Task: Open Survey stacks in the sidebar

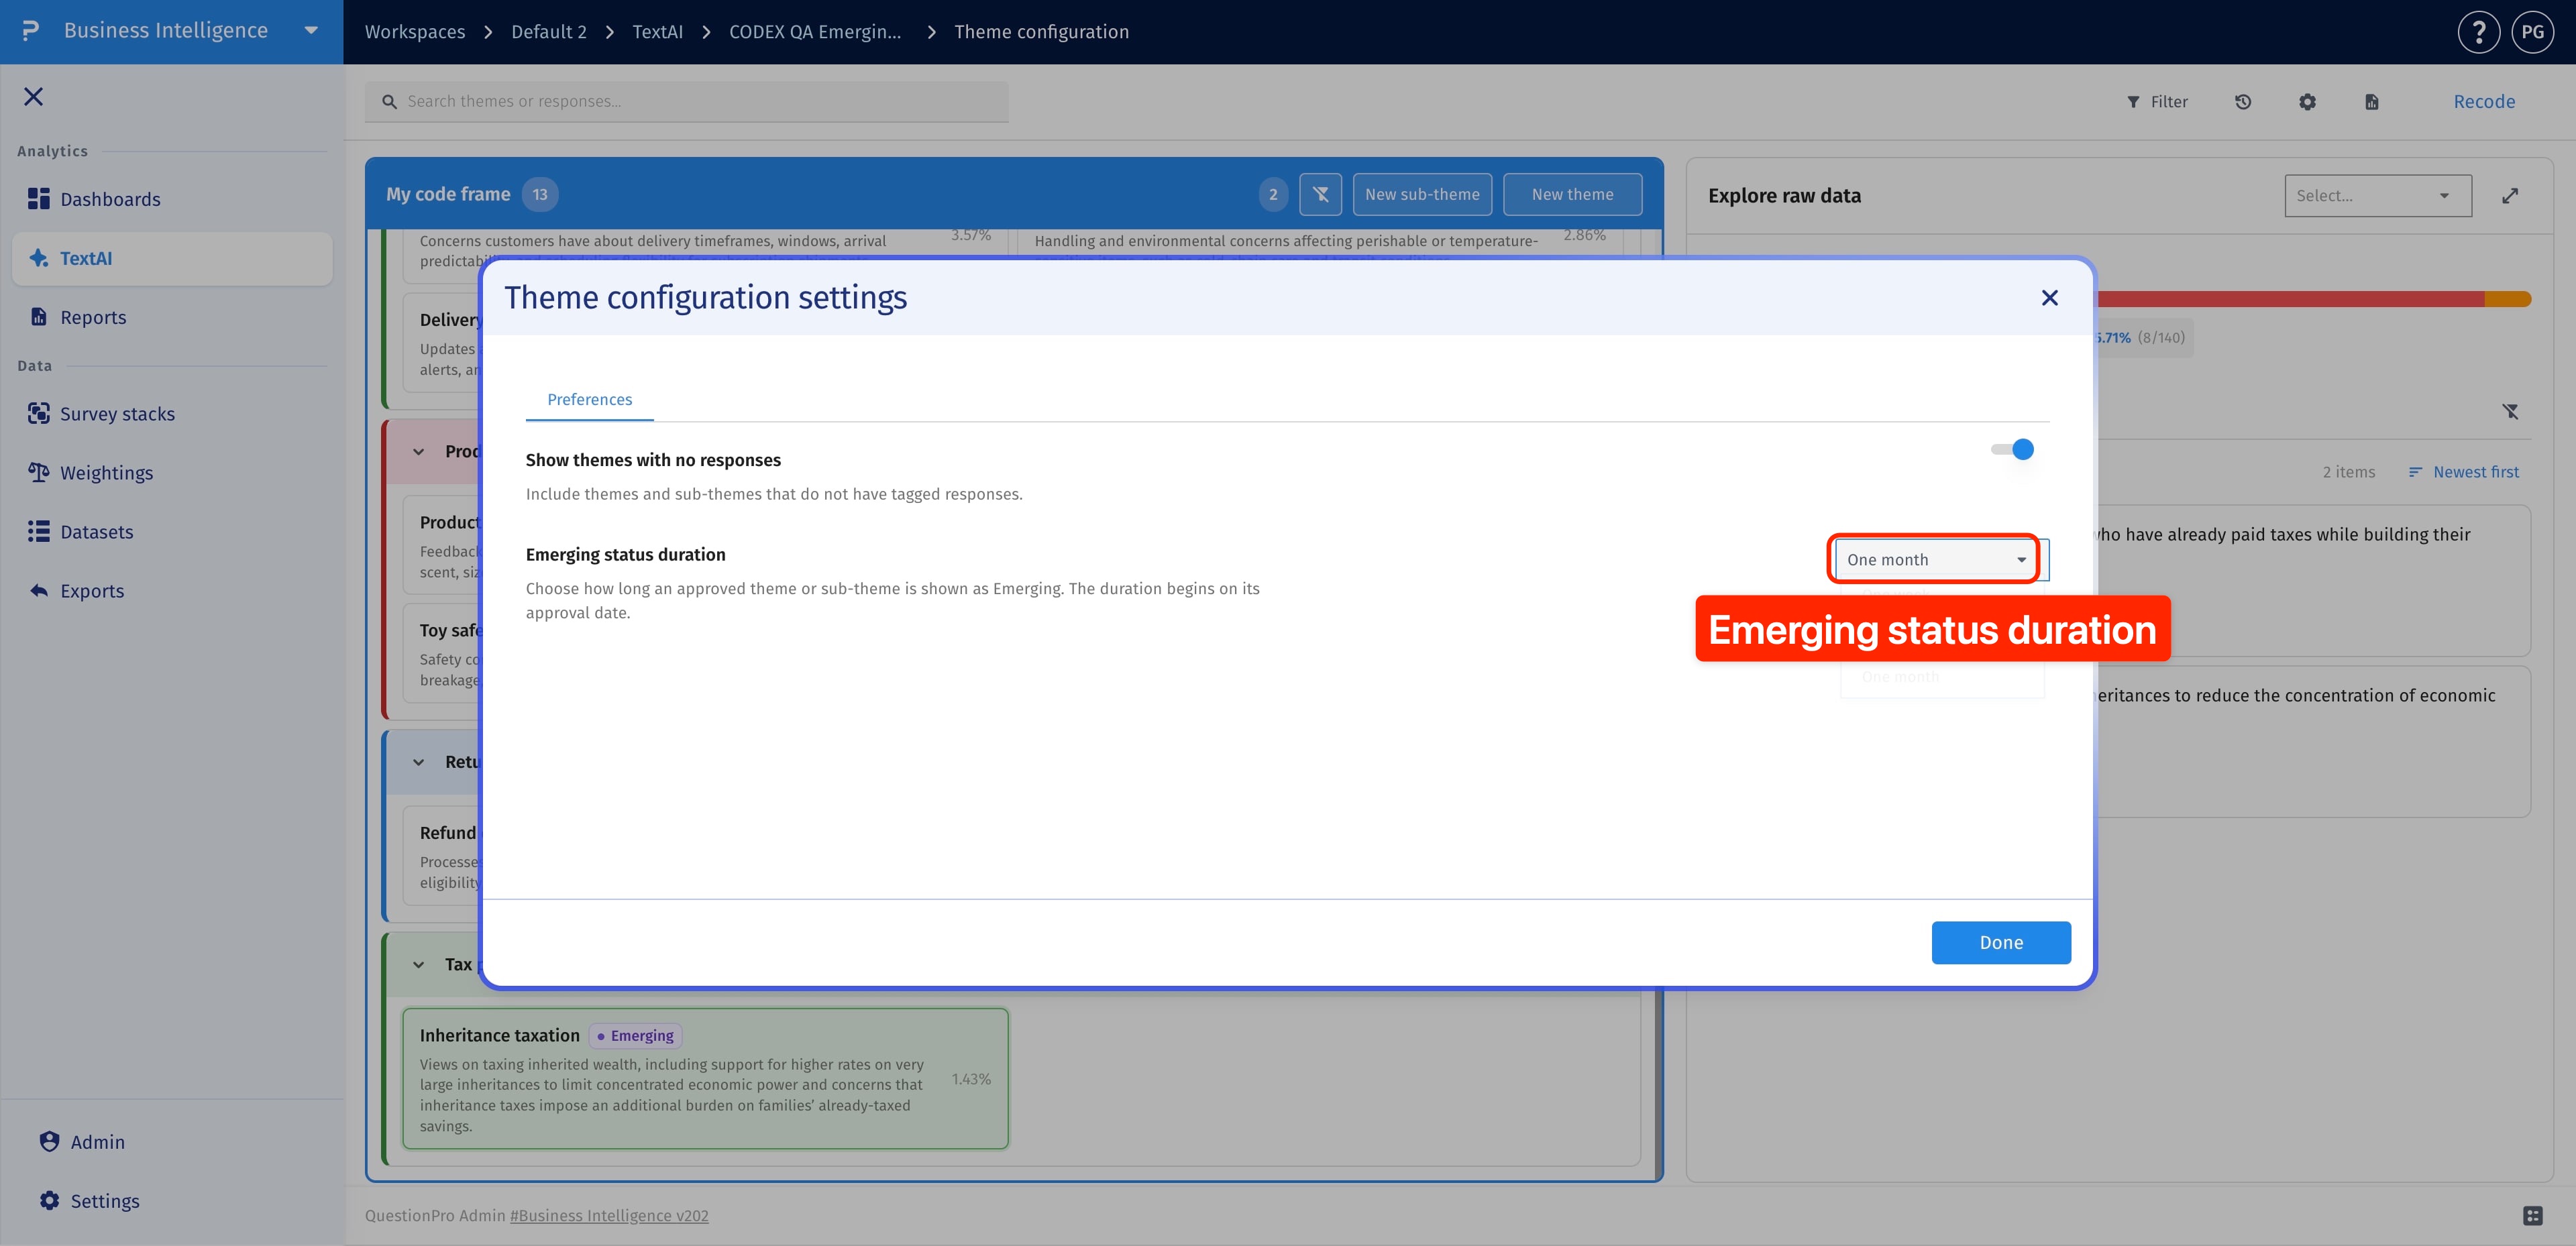Action: coord(172,414)
